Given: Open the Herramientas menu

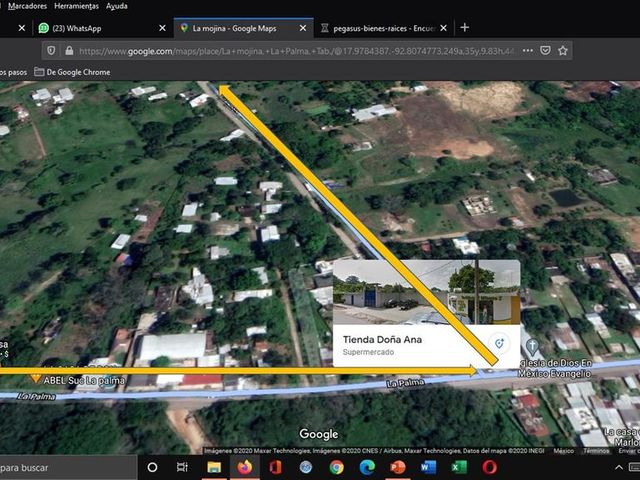Looking at the screenshot, I should (76, 6).
